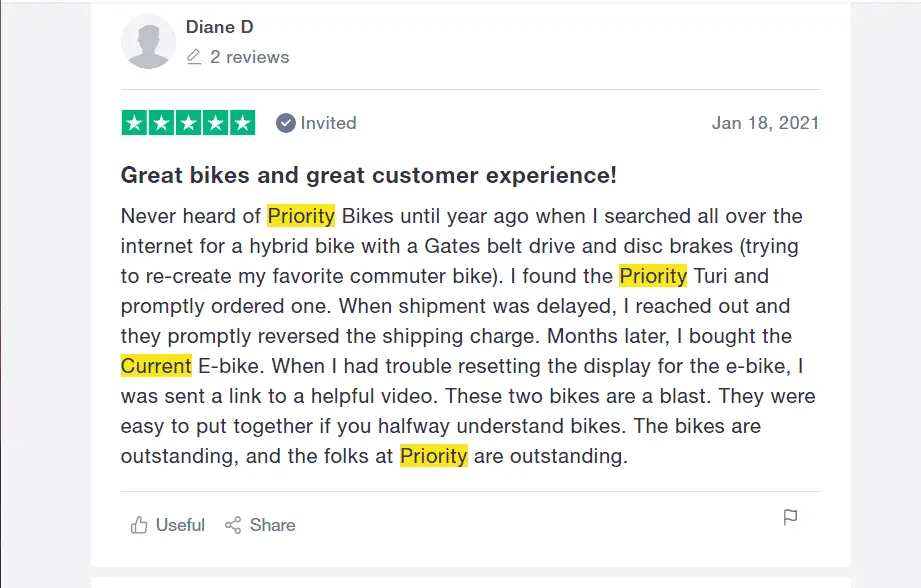Click highlighted 'Priority' in the last sentence

click(433, 455)
